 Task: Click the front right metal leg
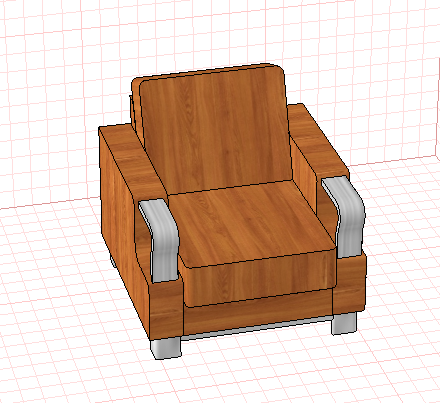(344, 323)
